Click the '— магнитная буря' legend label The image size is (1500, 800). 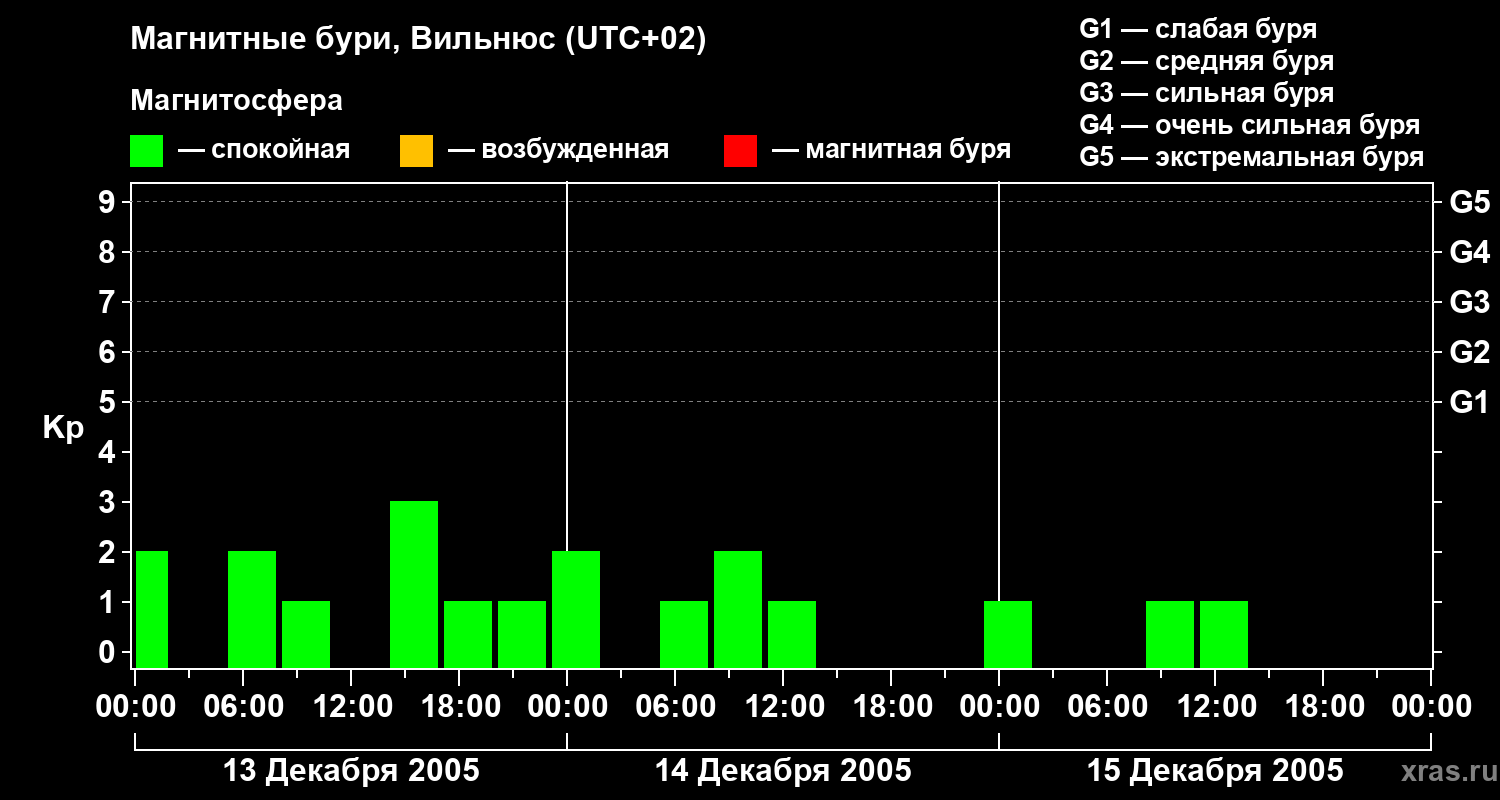point(891,150)
